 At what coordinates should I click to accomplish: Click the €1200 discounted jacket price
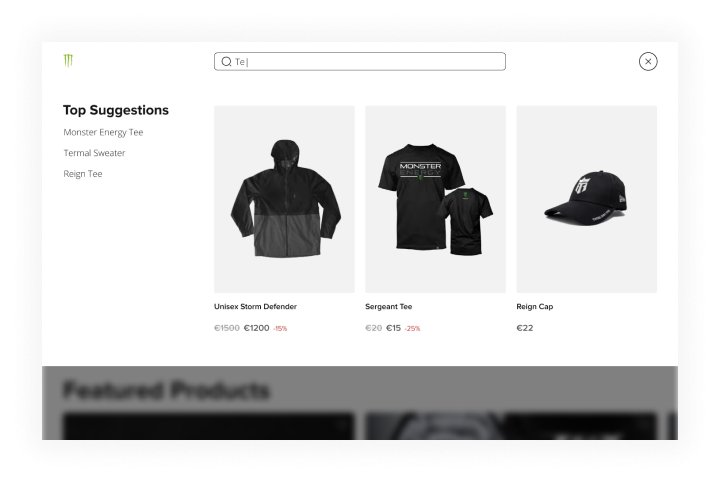pyautogui.click(x=256, y=328)
